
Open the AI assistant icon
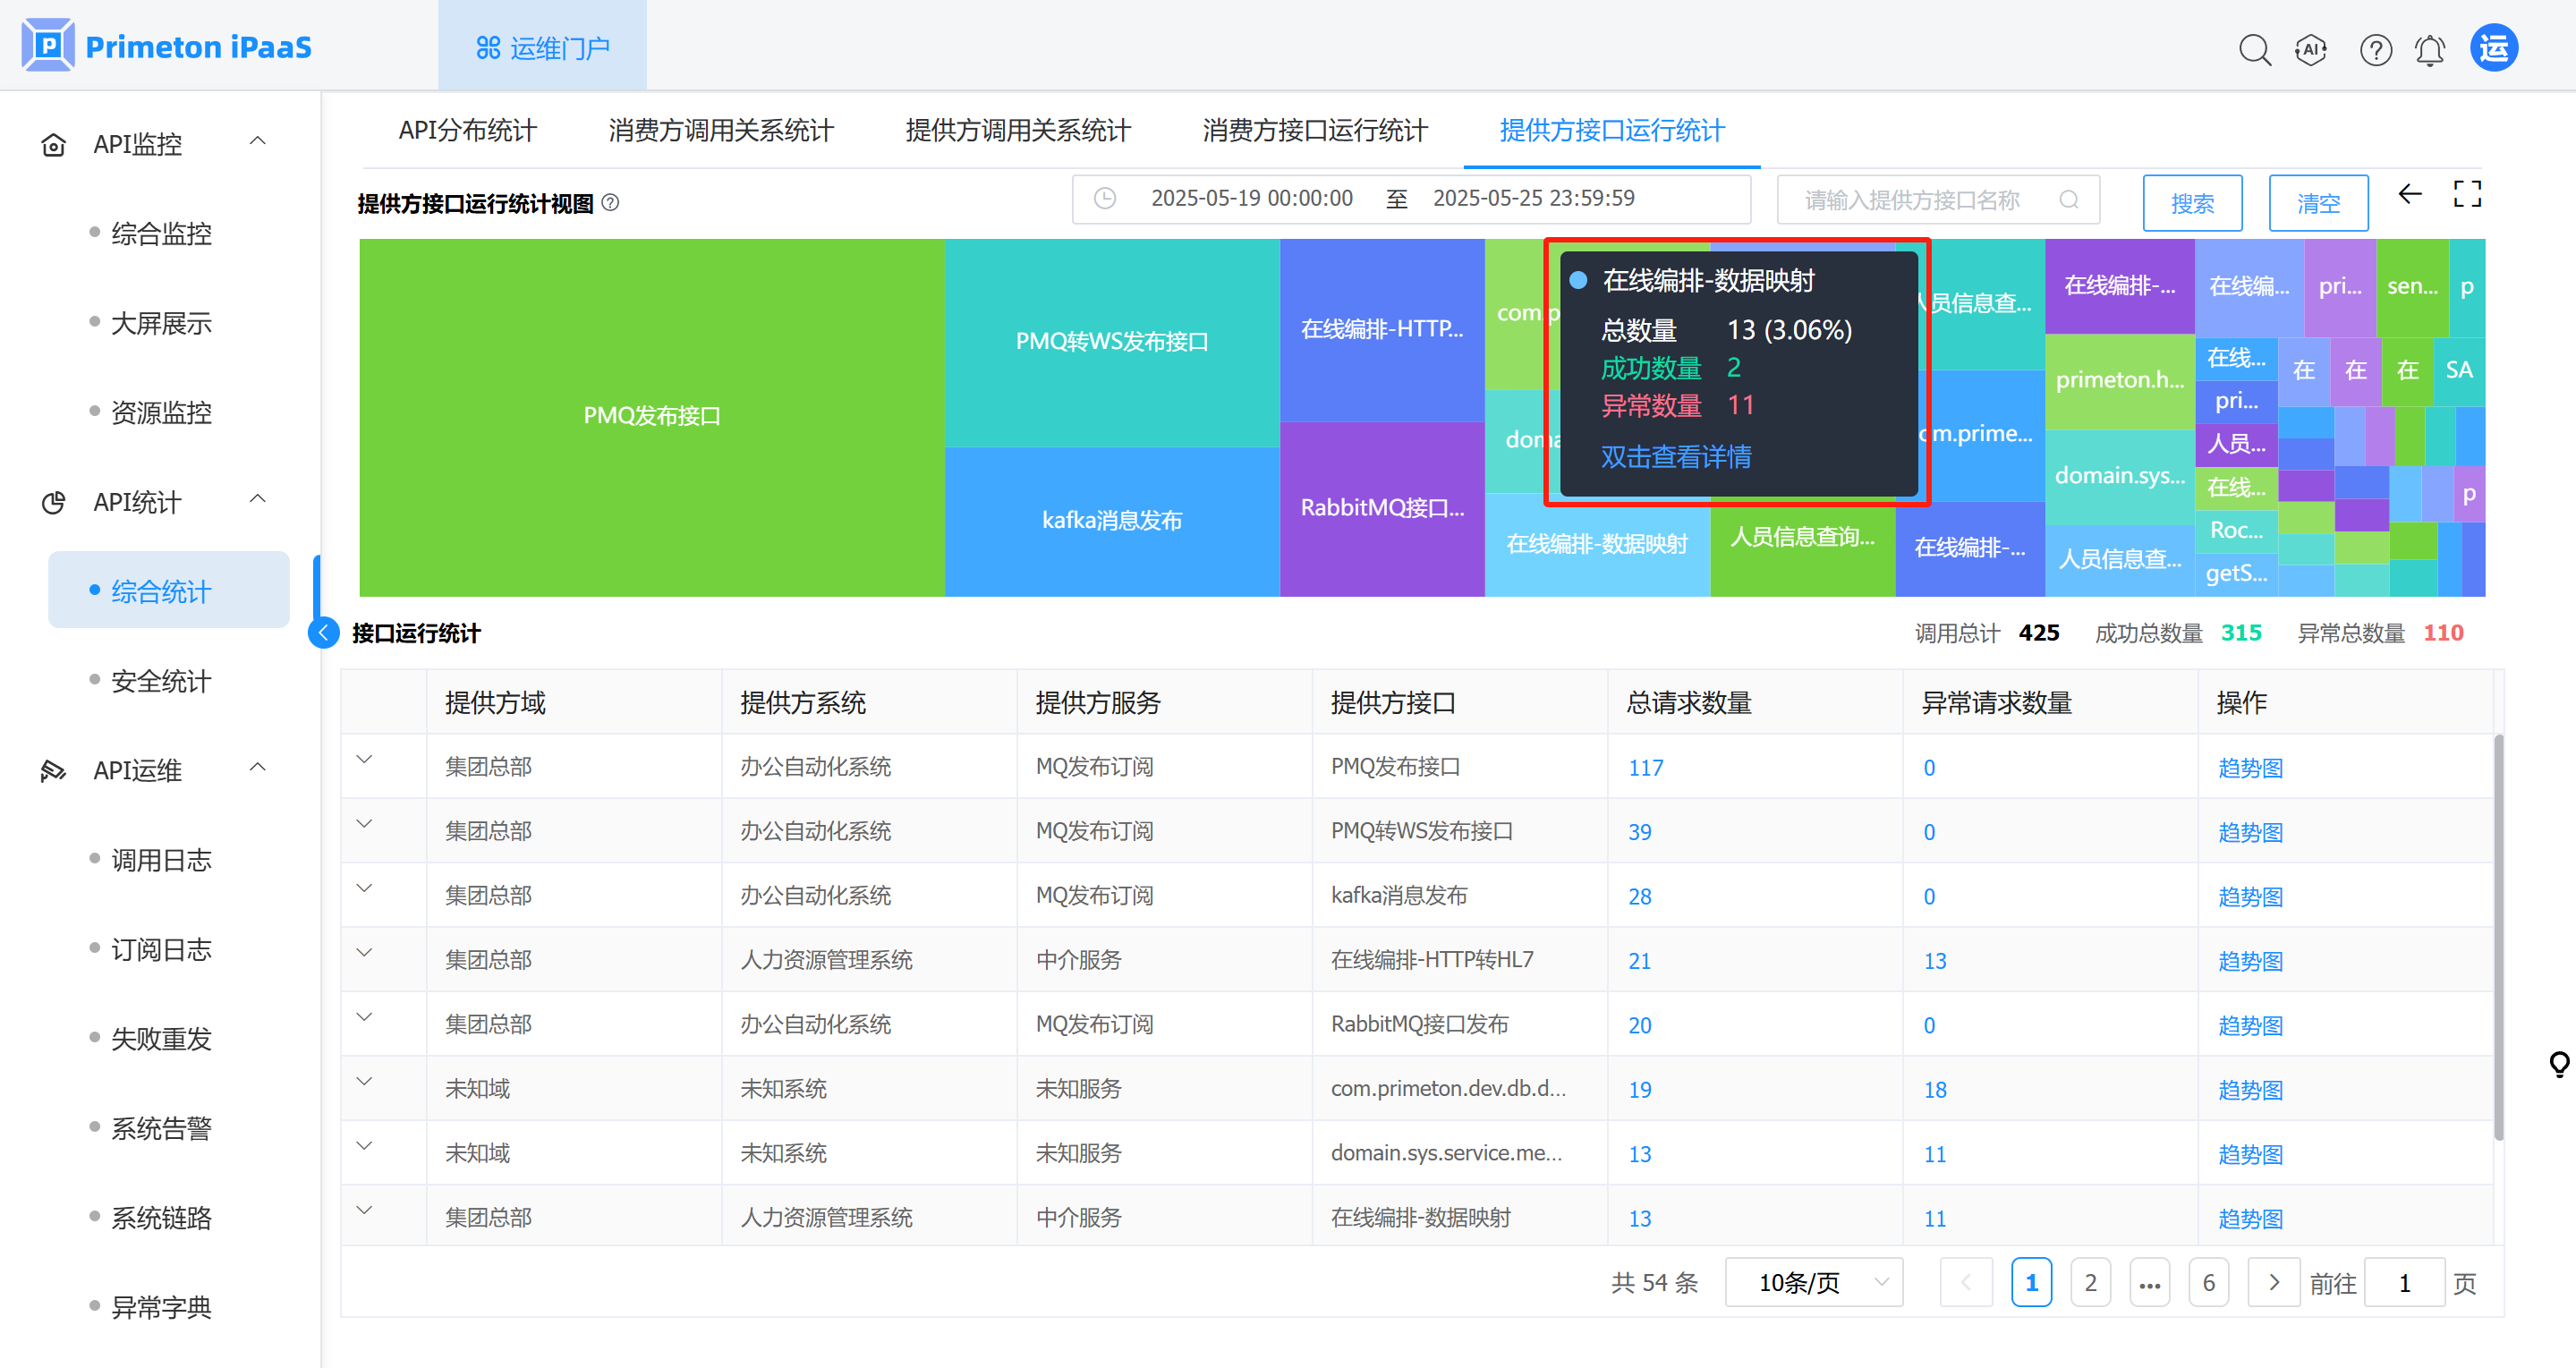pyautogui.click(x=2311, y=49)
